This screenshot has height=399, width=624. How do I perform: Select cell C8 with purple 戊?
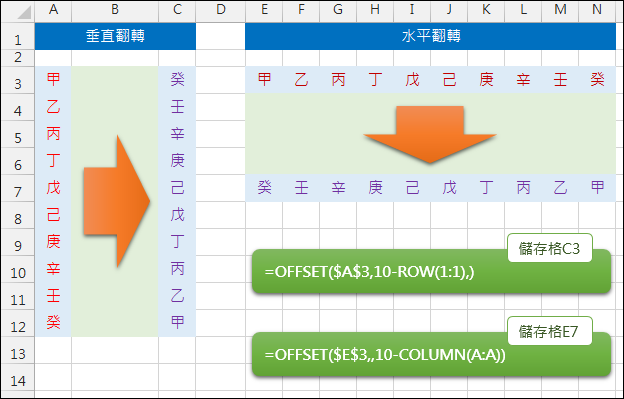click(x=177, y=215)
